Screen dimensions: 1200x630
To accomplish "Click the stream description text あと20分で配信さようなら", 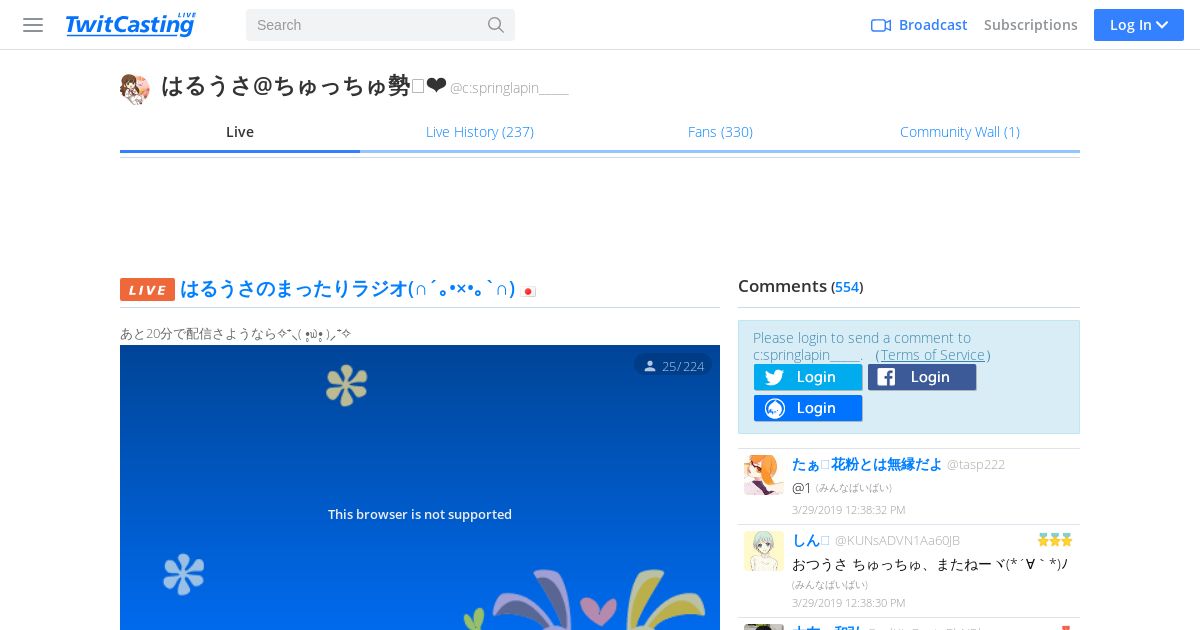I will pyautogui.click(x=236, y=334).
